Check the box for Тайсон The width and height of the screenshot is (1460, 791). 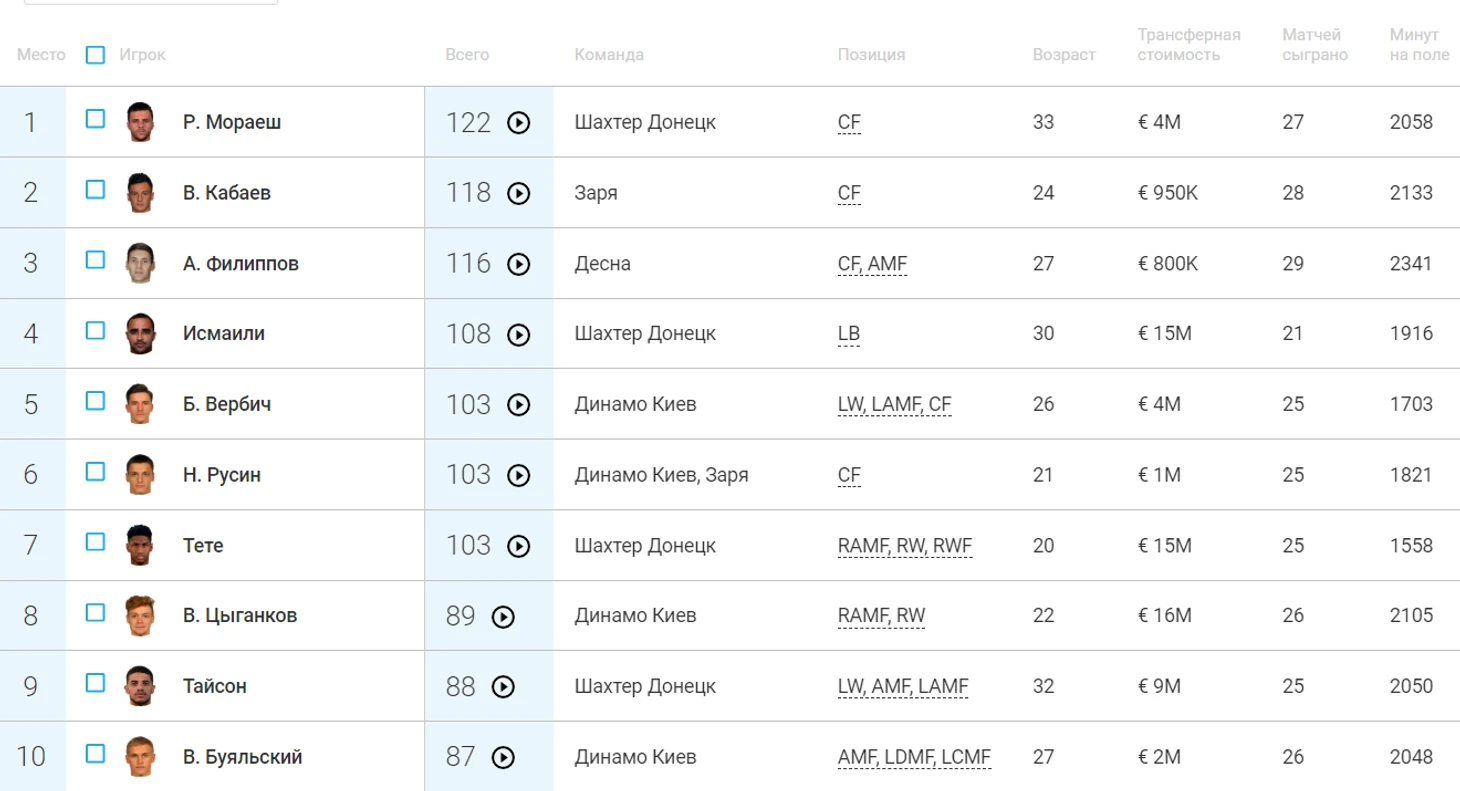tap(95, 683)
